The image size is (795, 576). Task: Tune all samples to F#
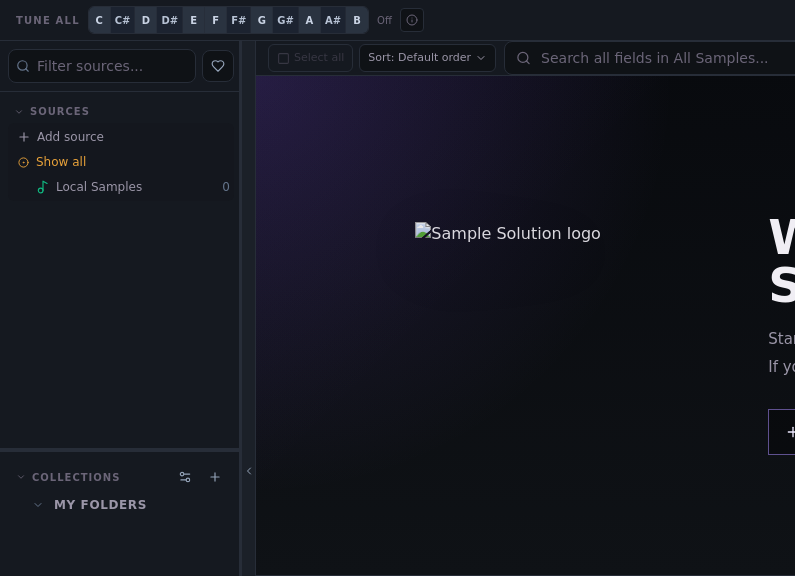point(238,20)
